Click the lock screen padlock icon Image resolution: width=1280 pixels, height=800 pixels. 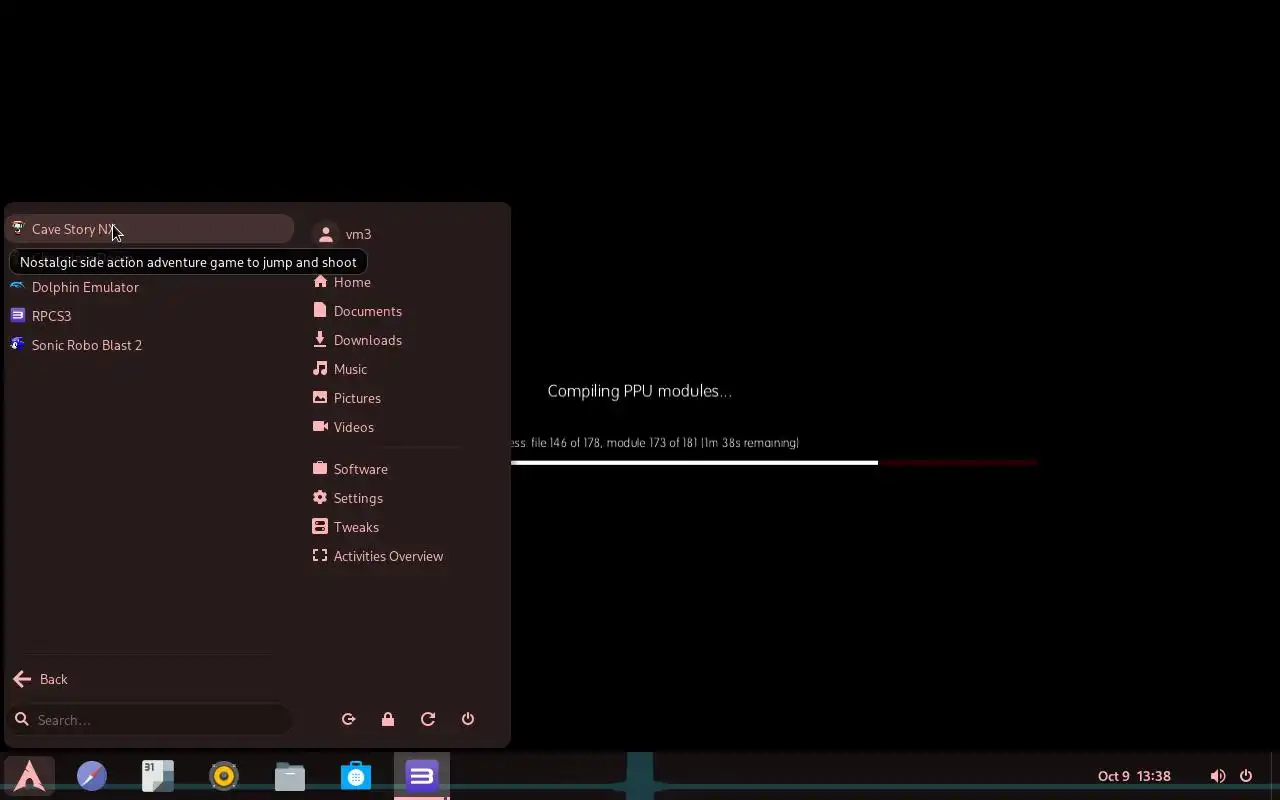(x=388, y=719)
